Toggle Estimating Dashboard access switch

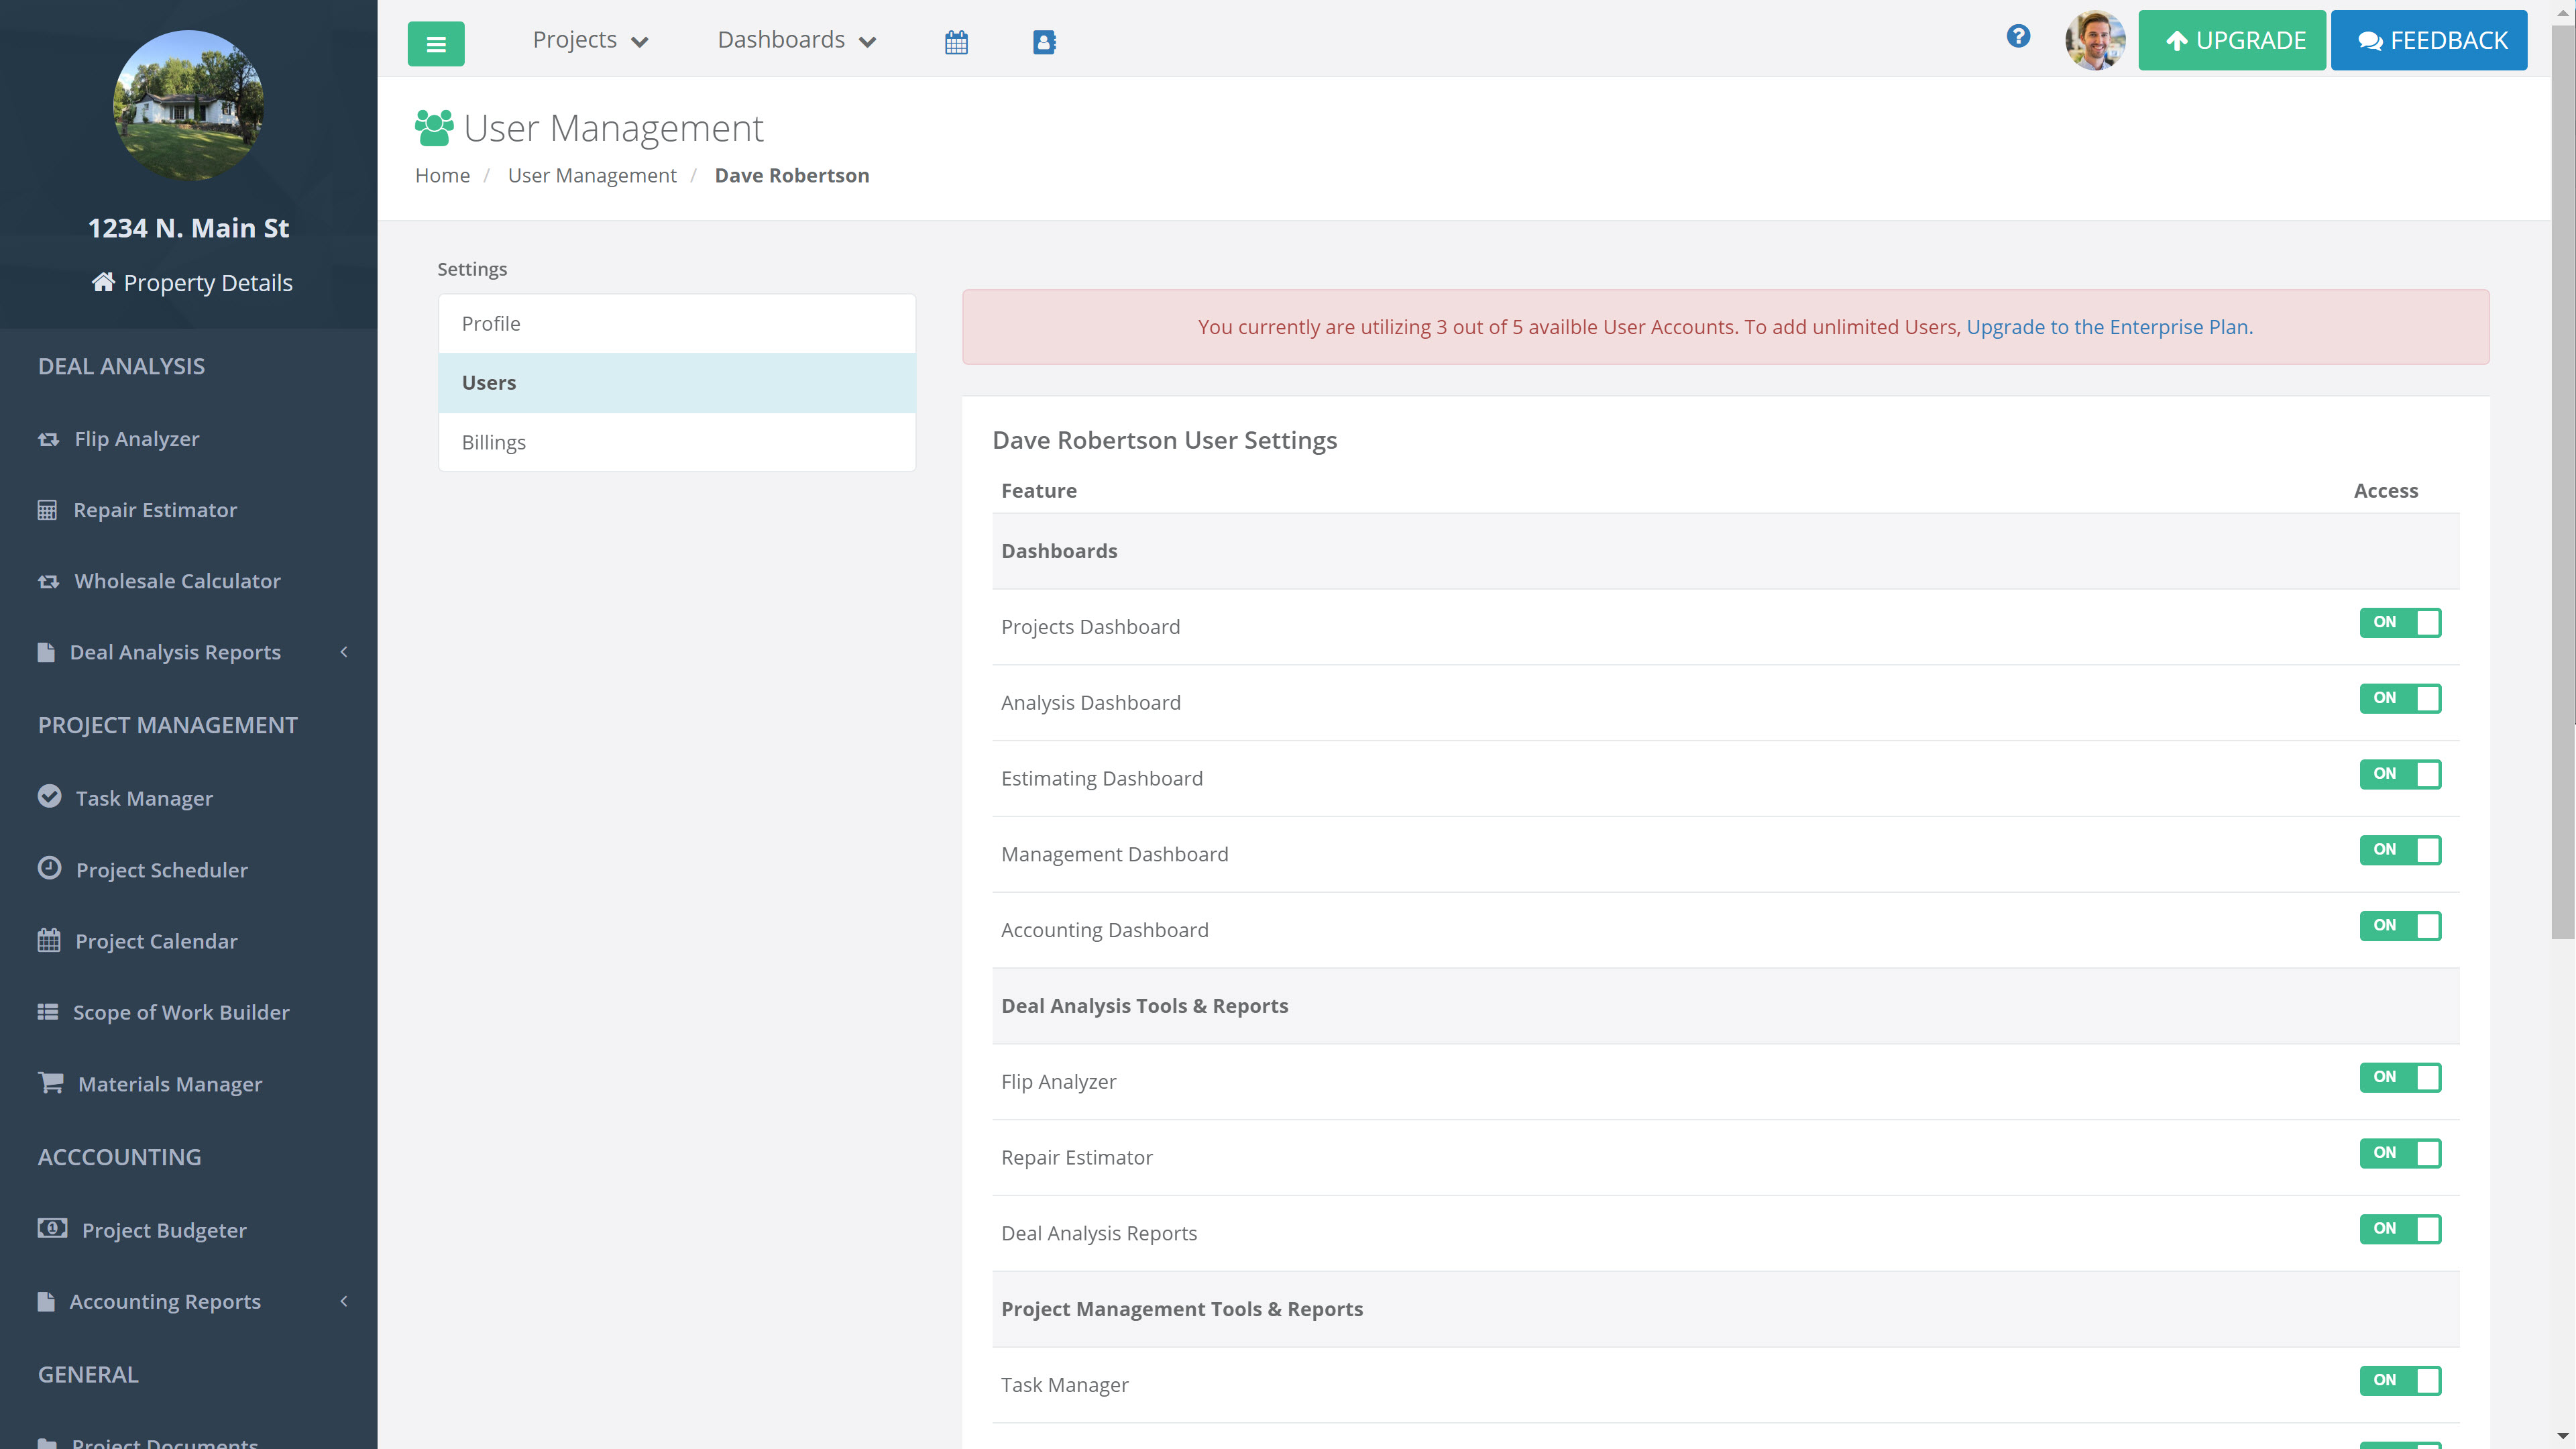(2400, 774)
